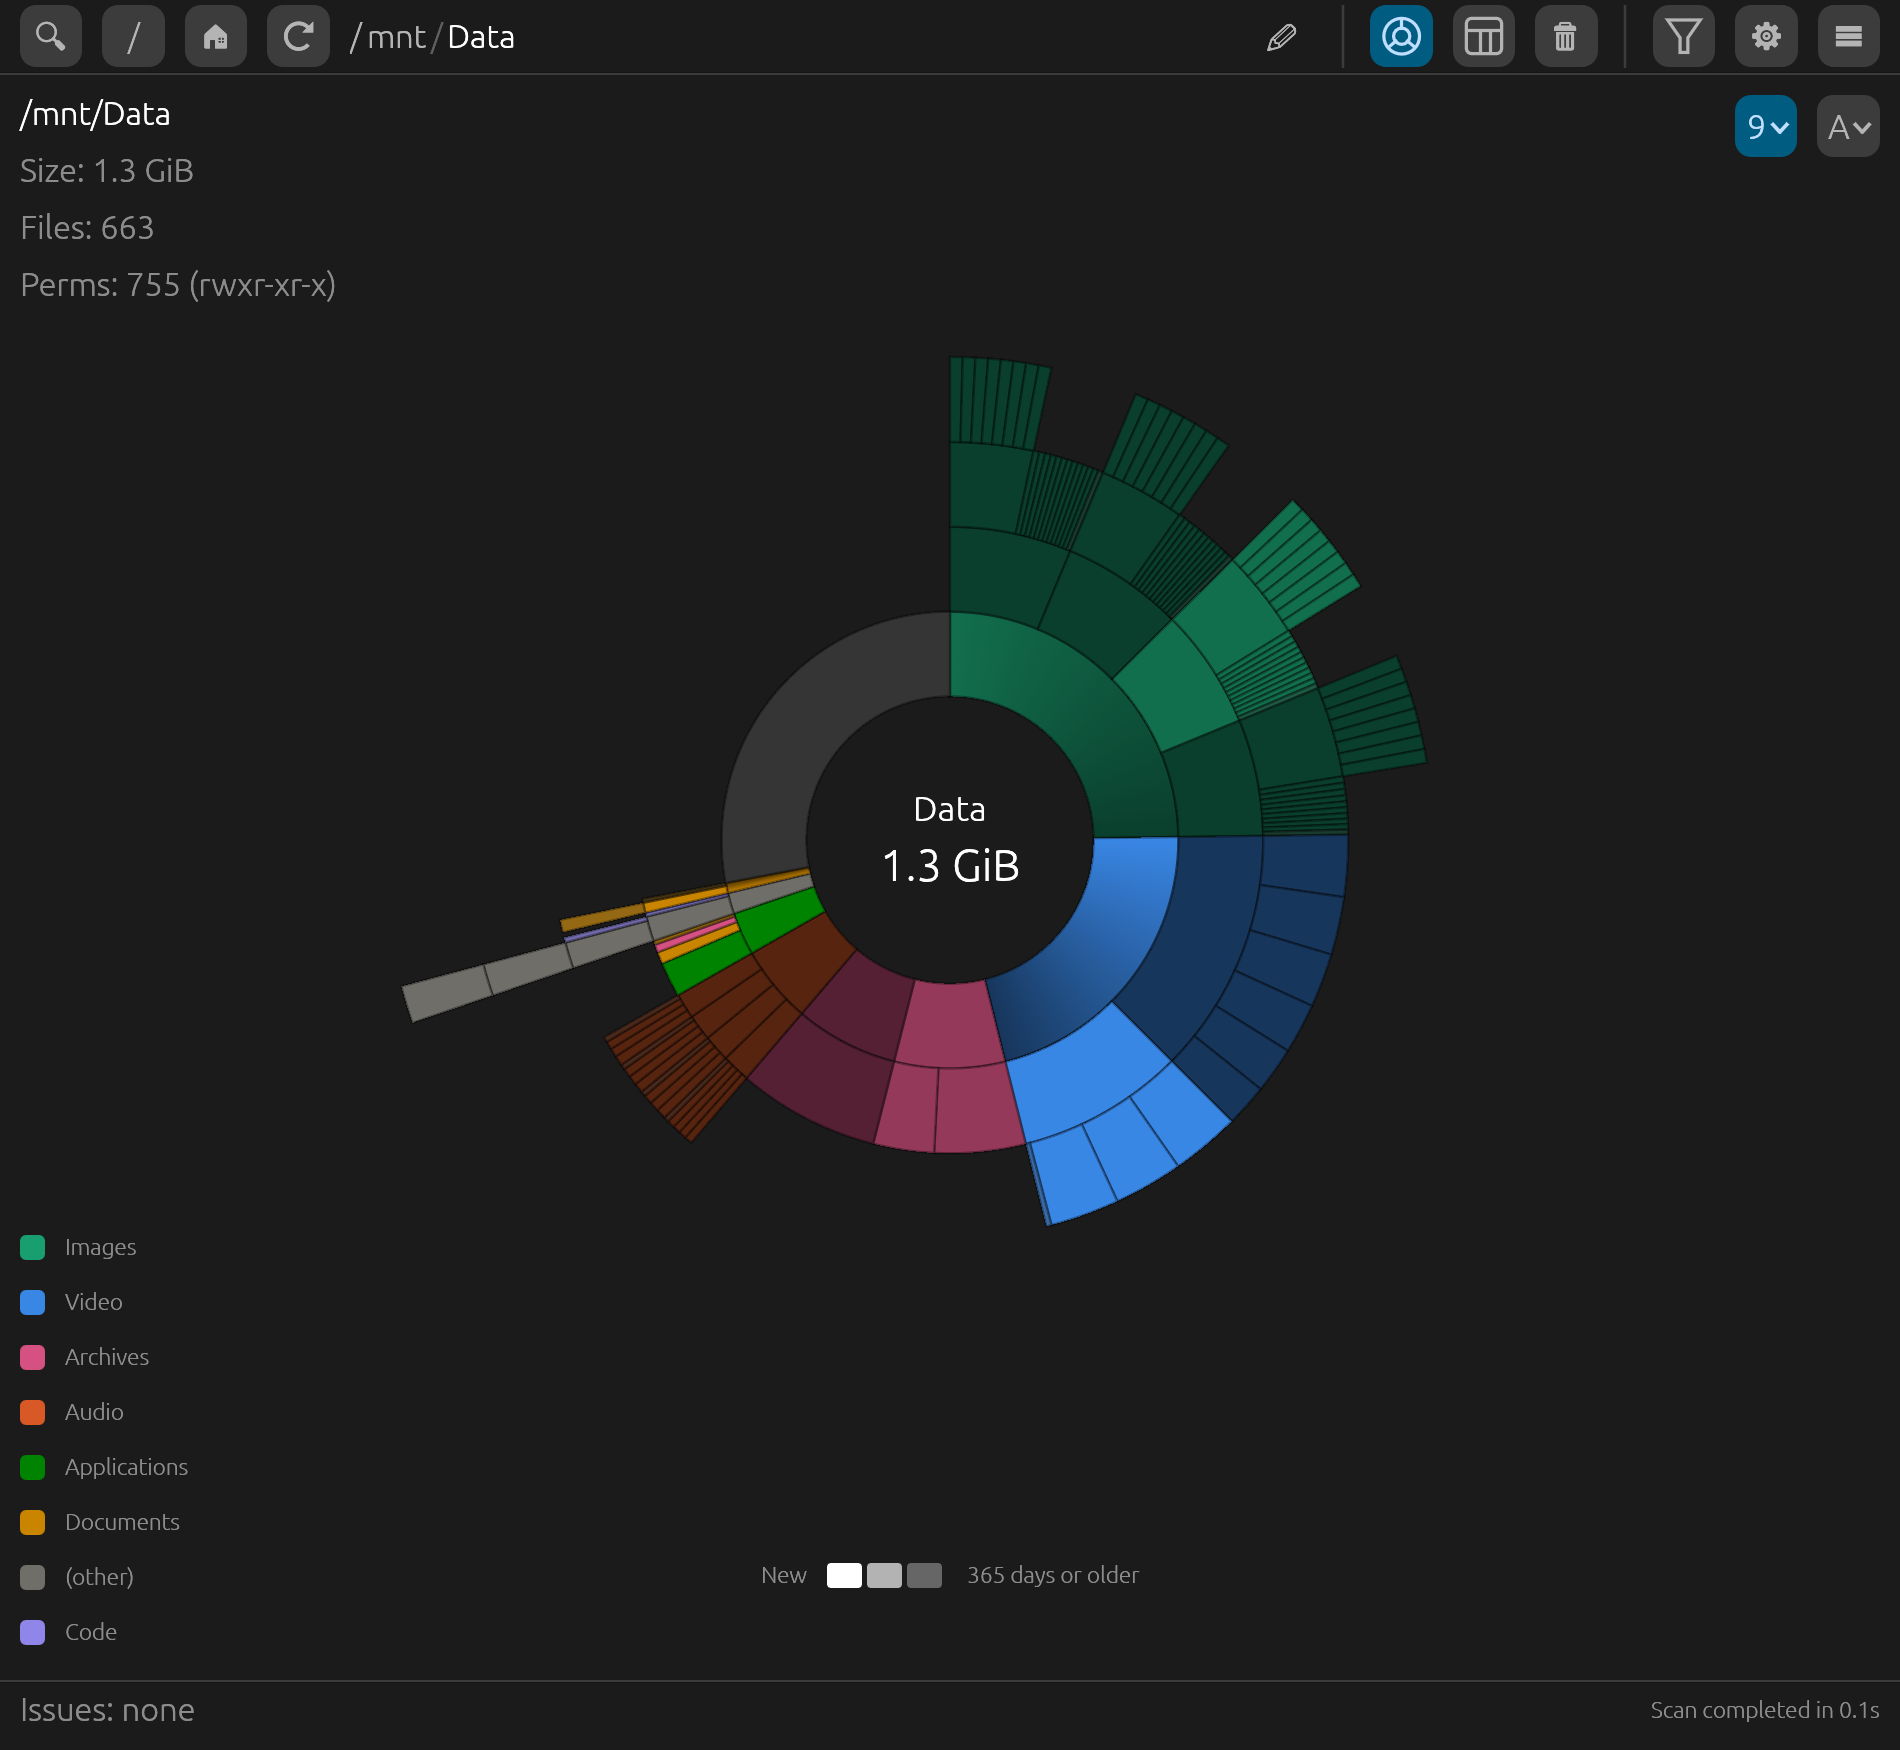
Task: Click the 'Perms: 755 (rwxr-xr-x)' text
Action: (178, 285)
